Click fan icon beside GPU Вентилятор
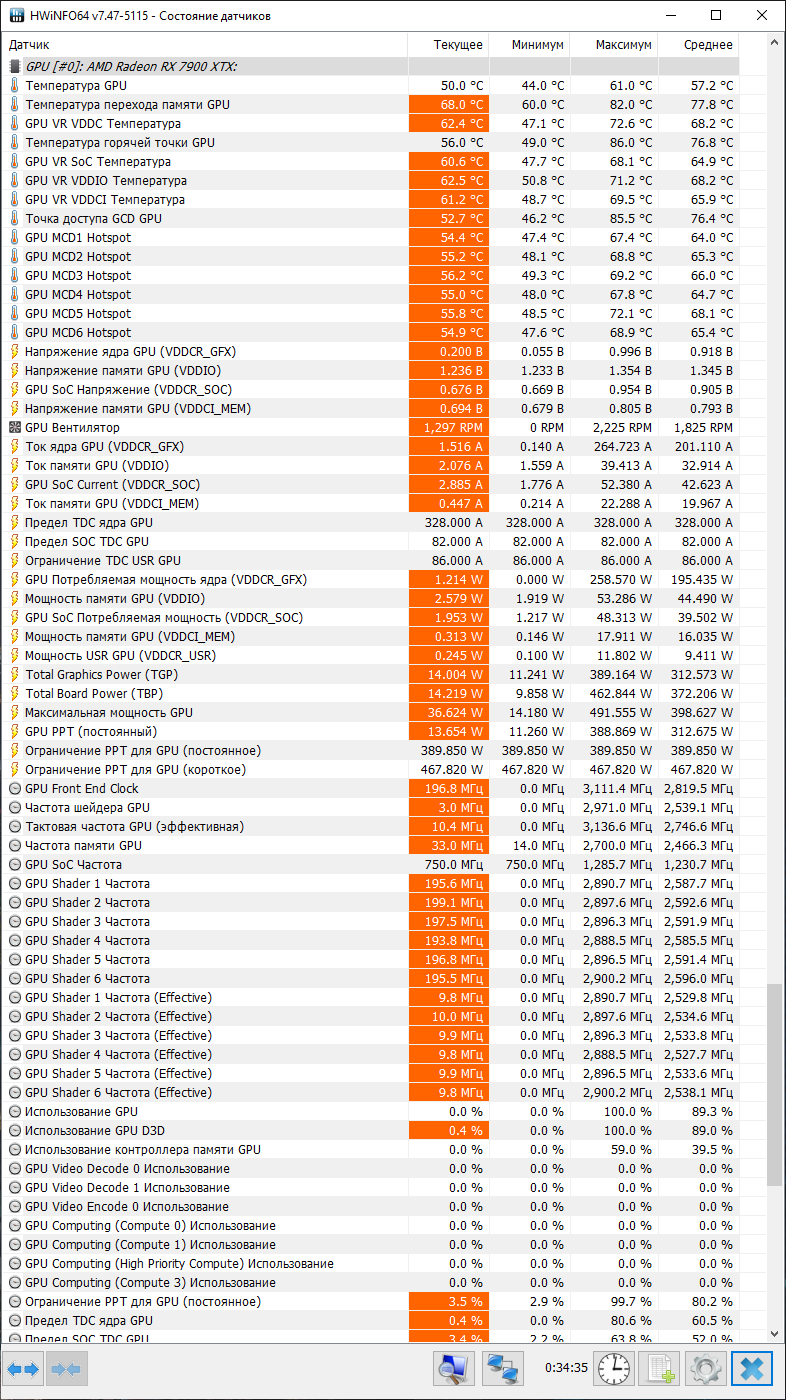 tap(15, 428)
